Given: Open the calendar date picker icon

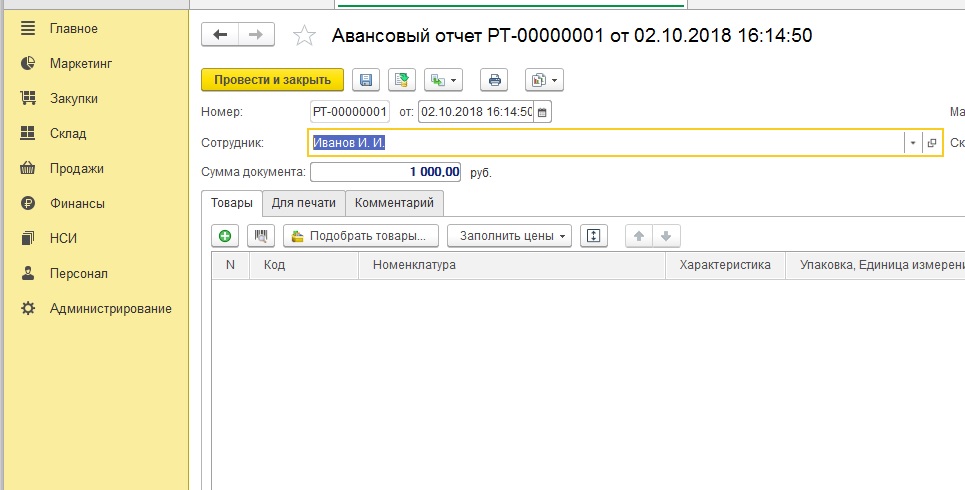Looking at the screenshot, I should coord(543,112).
